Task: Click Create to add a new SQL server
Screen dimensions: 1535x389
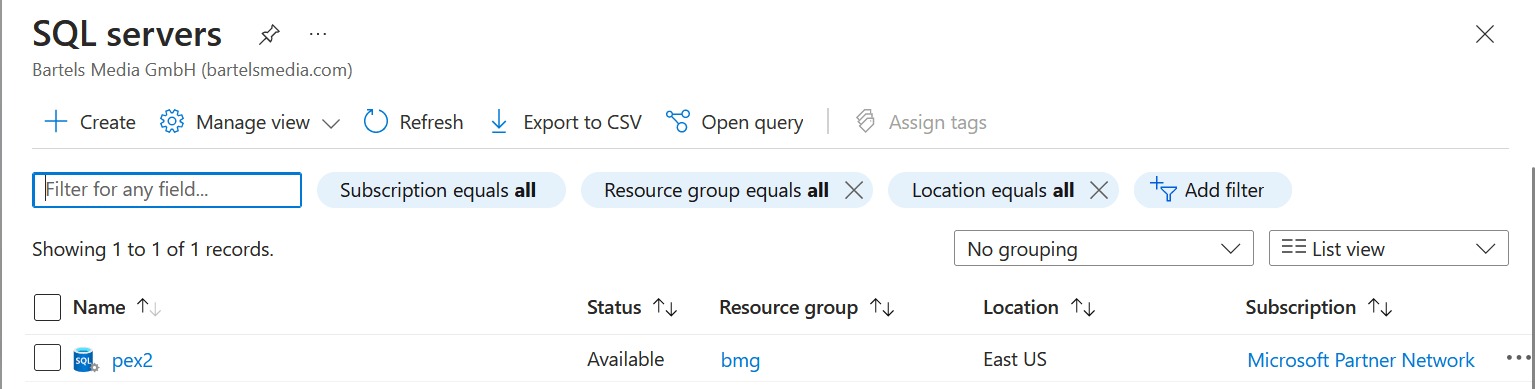Action: click(90, 122)
